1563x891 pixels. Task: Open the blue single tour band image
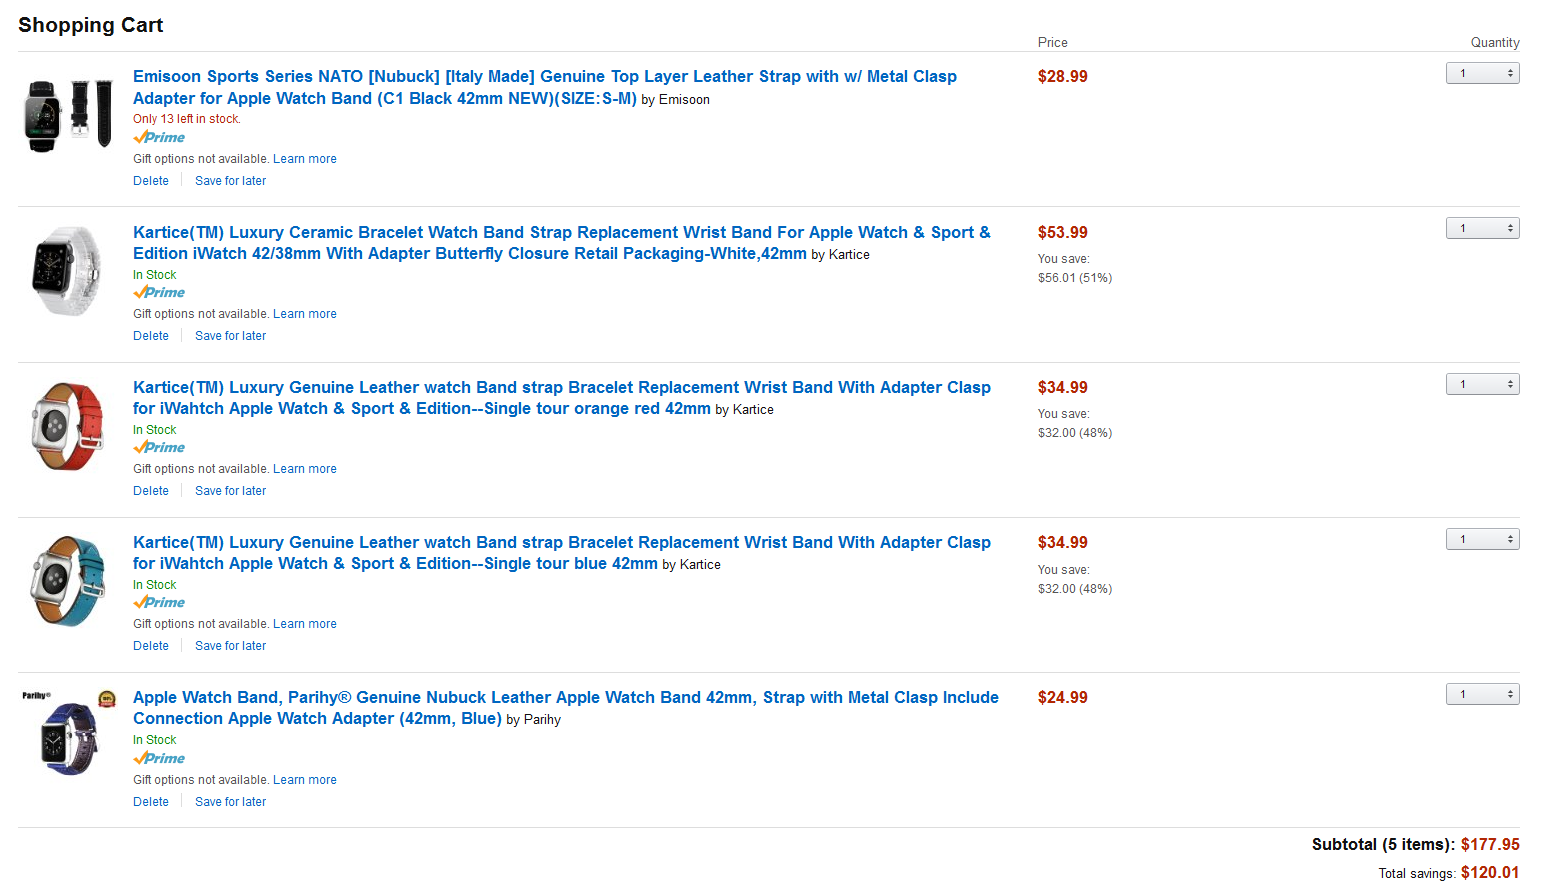click(68, 581)
